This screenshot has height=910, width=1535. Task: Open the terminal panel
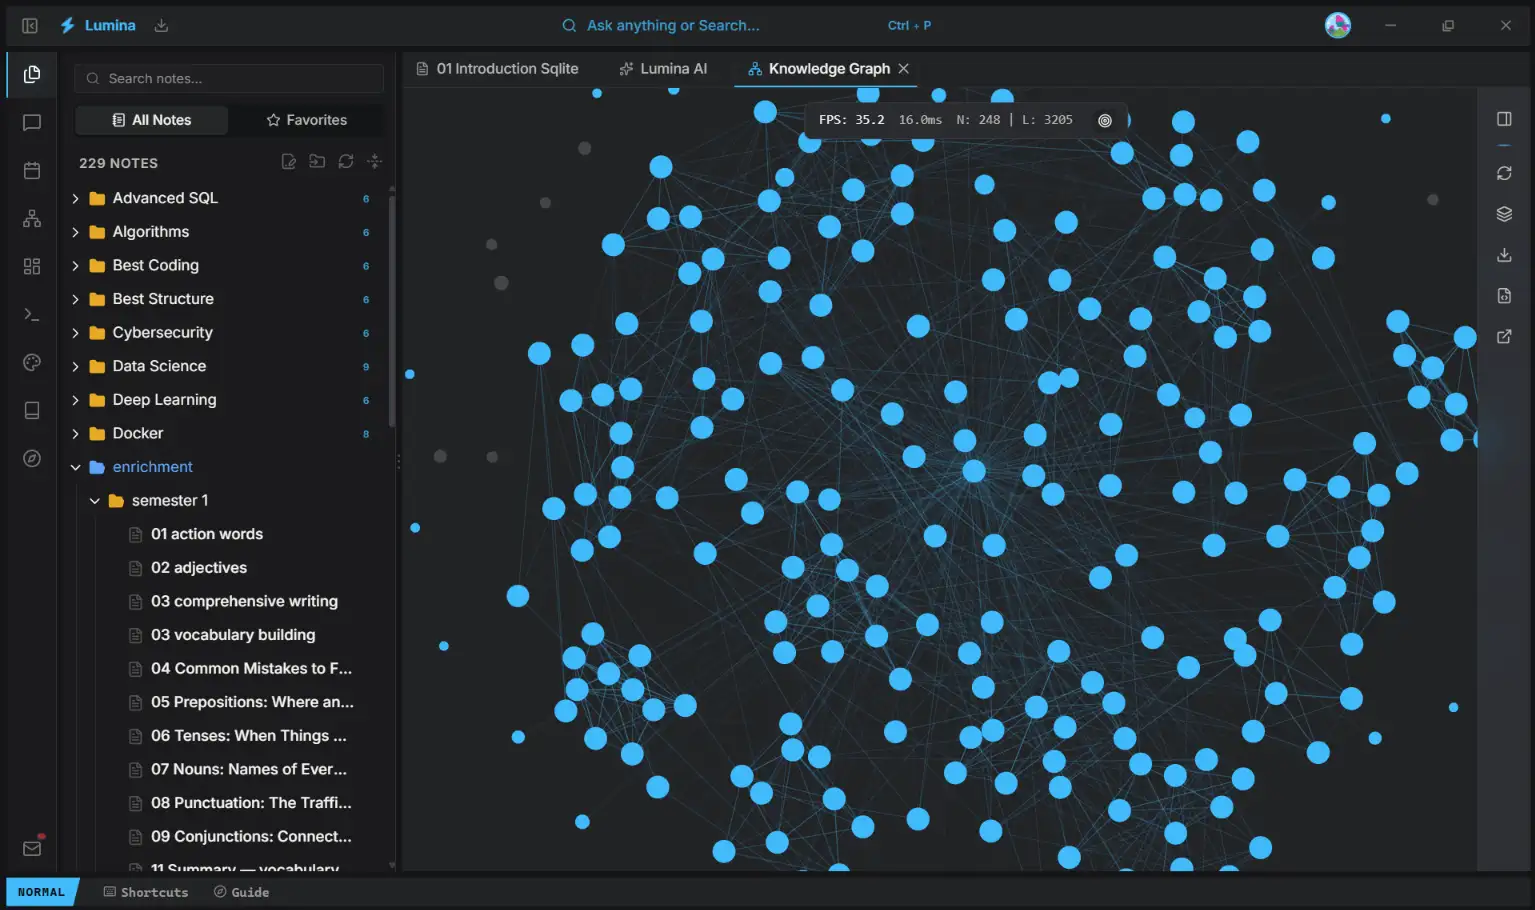tap(32, 314)
